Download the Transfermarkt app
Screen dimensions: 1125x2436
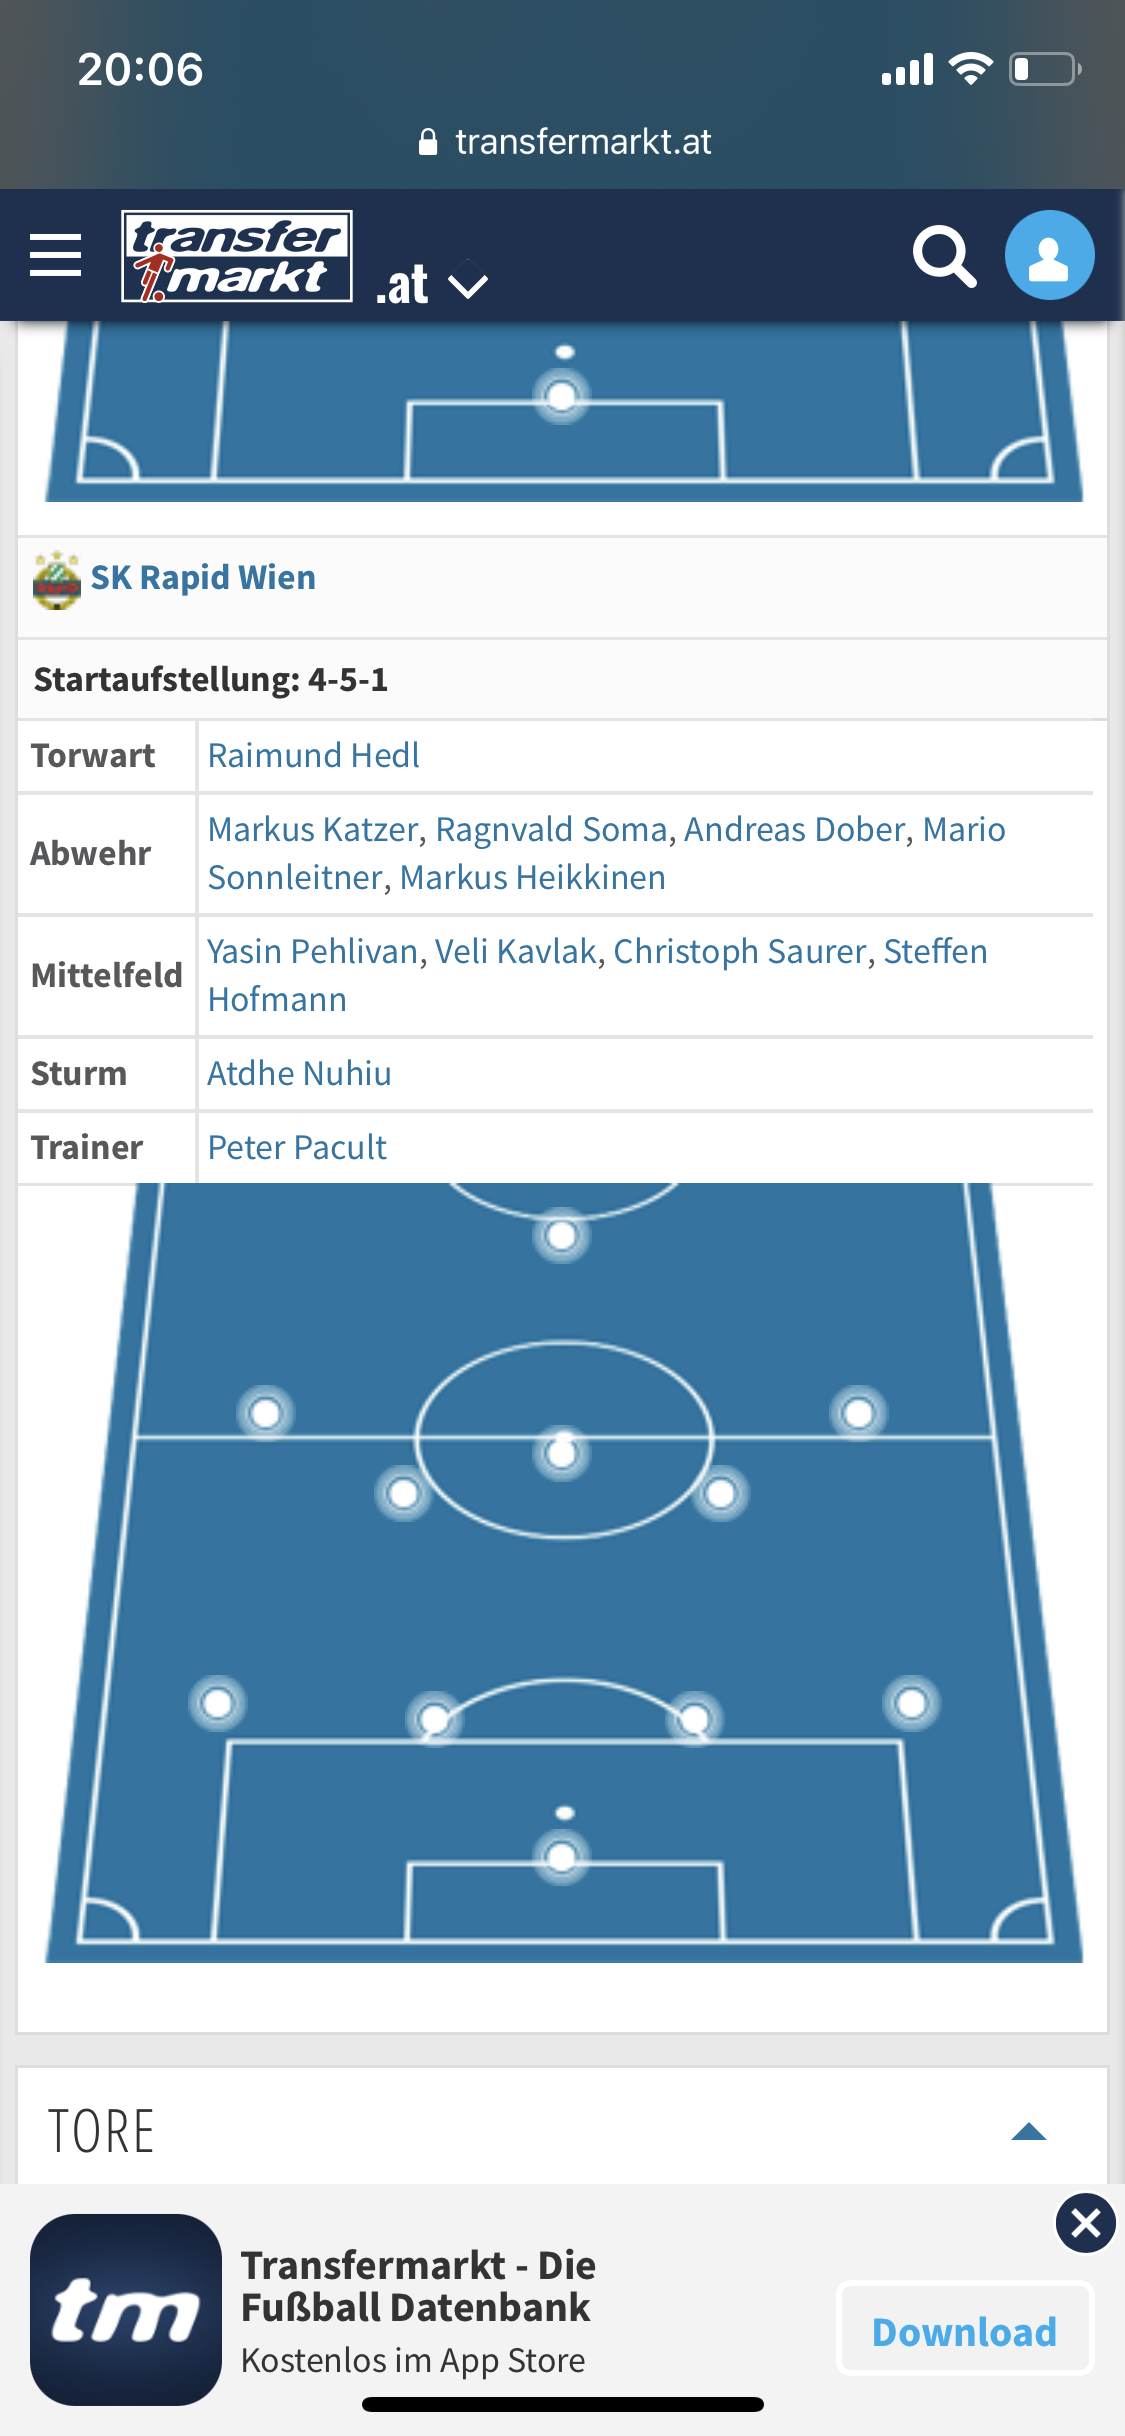[x=965, y=2329]
